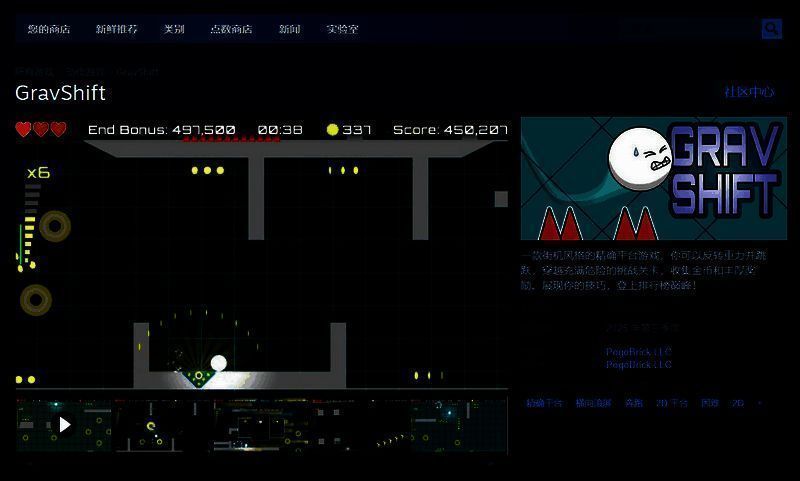Expand the 新鲜推荐 dropdown
The image size is (800, 481).
pyautogui.click(x=116, y=29)
